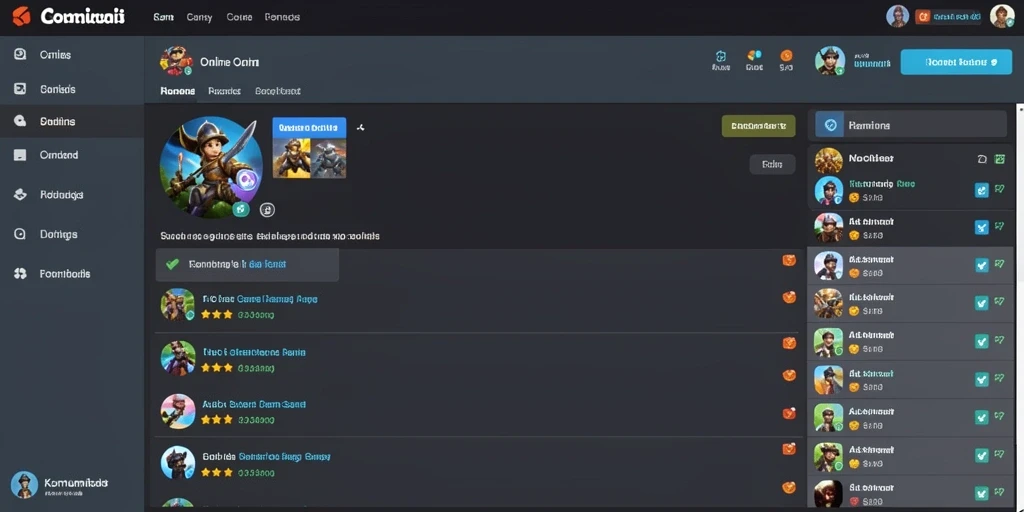Click the orange round icon in the header
Image resolution: width=1024 pixels, height=512 pixels.
pyautogui.click(x=786, y=56)
